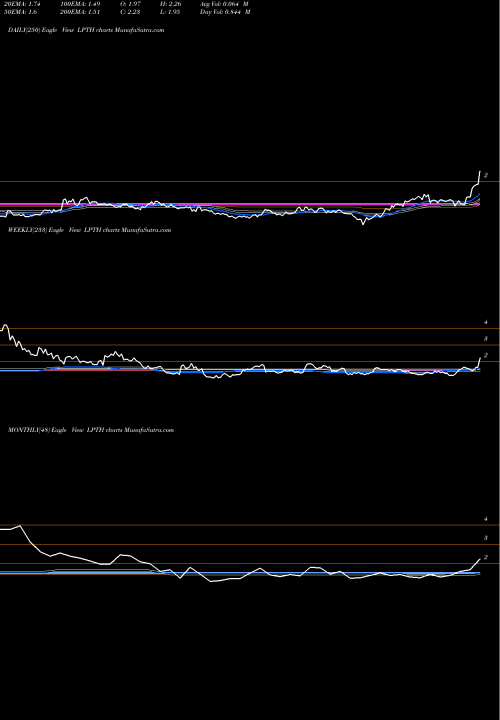The width and height of the screenshot is (500, 720).
Task: Select the 50EMA: 1.6 value
Action: [20, 12]
